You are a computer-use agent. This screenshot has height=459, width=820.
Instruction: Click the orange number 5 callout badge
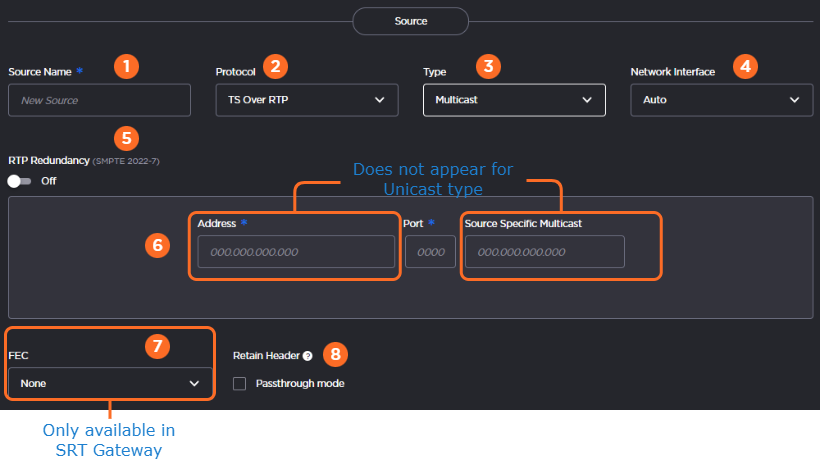coord(125,137)
